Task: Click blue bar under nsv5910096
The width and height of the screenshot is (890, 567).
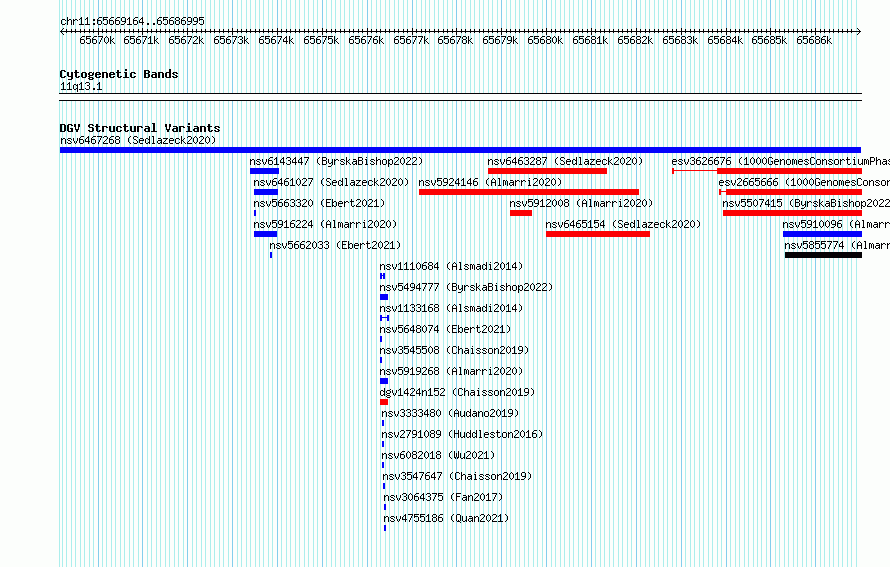Action: coord(822,234)
